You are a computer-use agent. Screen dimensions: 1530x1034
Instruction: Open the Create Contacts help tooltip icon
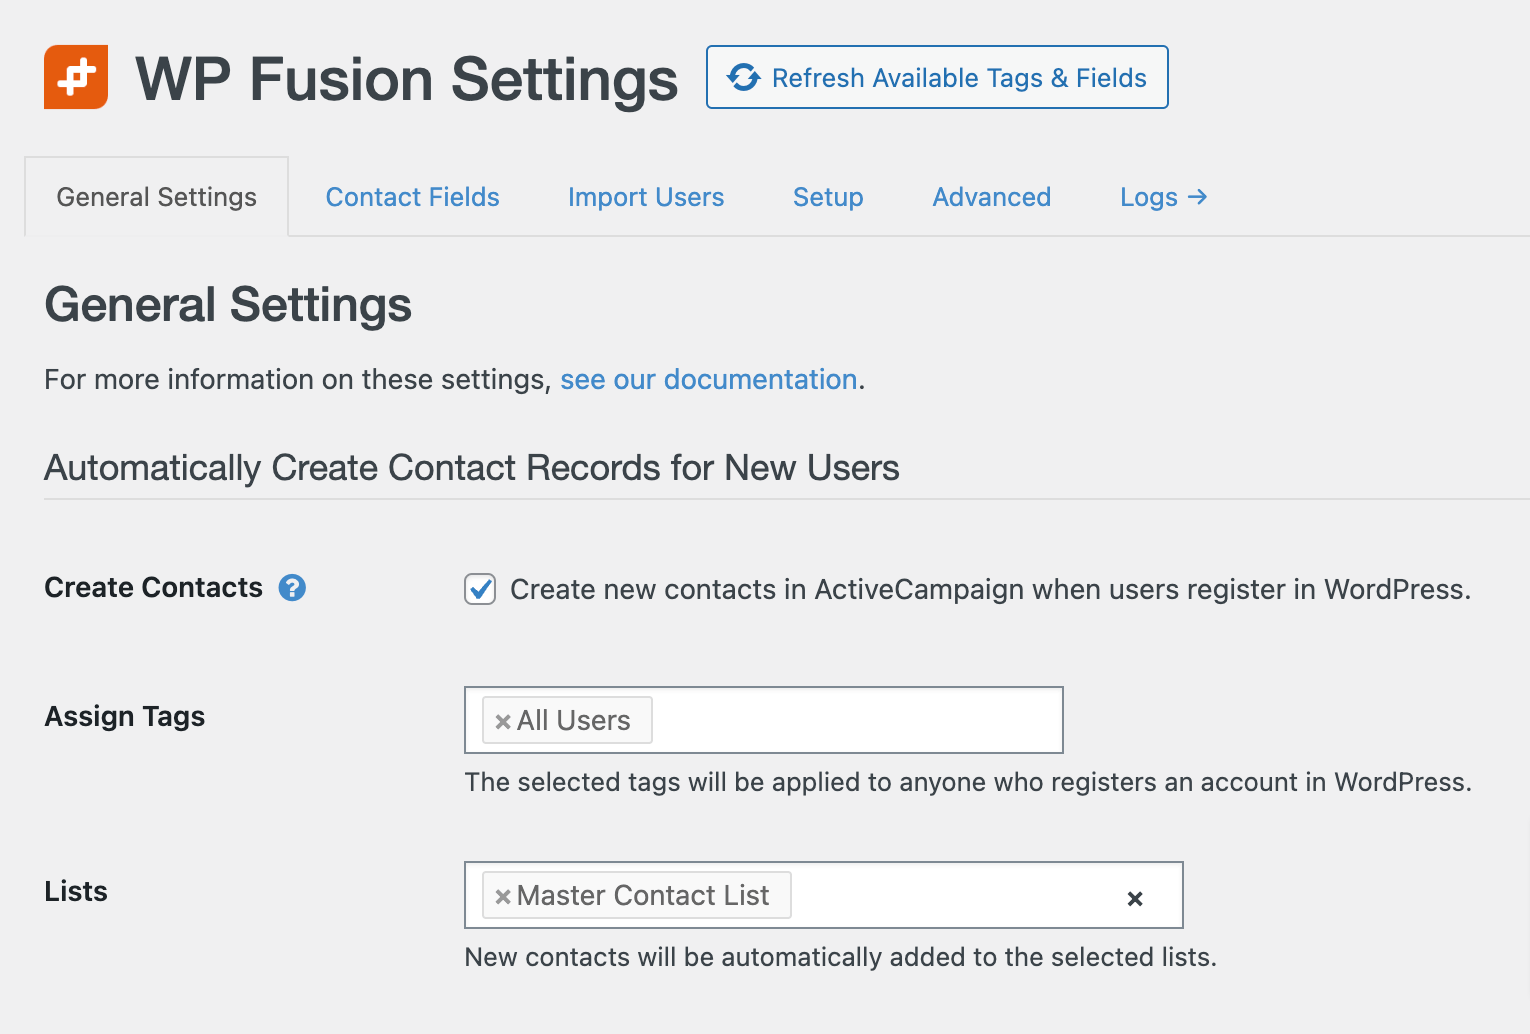click(x=292, y=588)
